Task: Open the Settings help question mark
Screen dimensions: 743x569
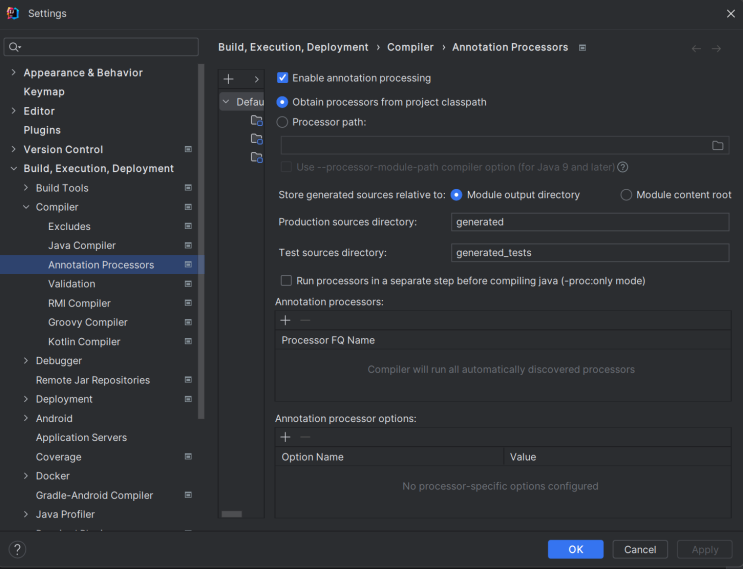Action: [18, 550]
